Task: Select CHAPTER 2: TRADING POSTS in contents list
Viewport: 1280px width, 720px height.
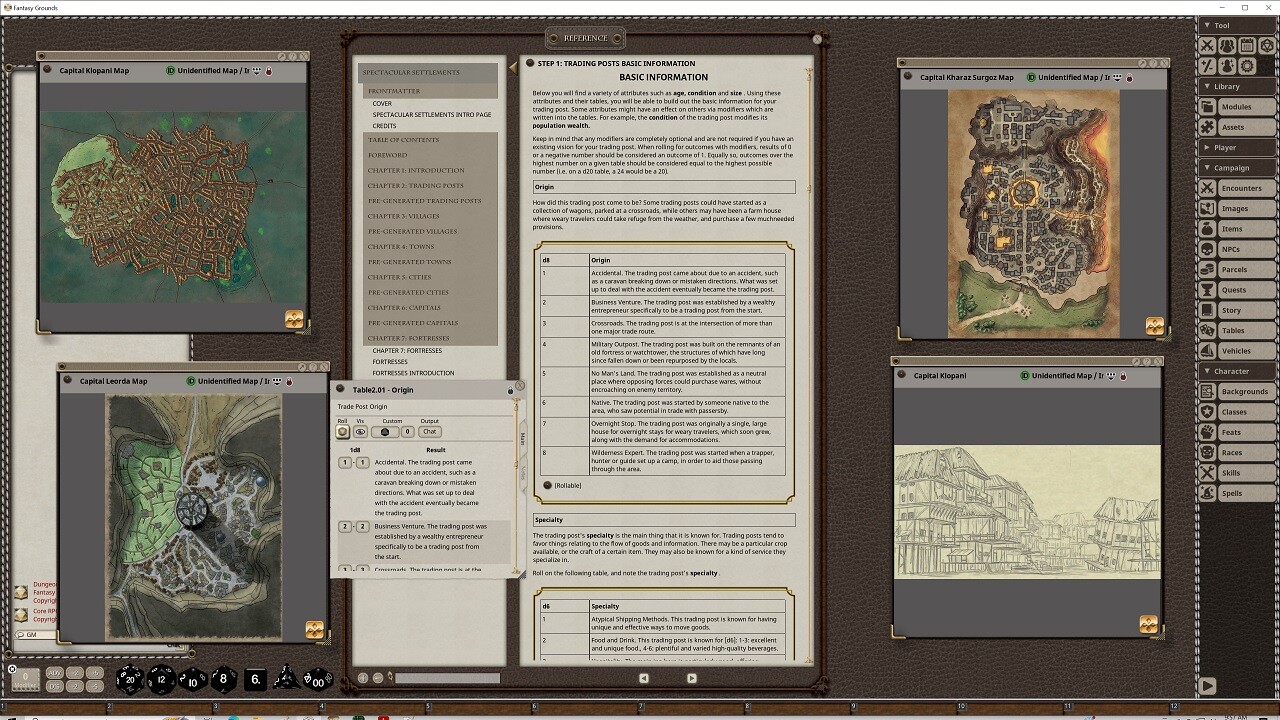Action: click(x=418, y=185)
